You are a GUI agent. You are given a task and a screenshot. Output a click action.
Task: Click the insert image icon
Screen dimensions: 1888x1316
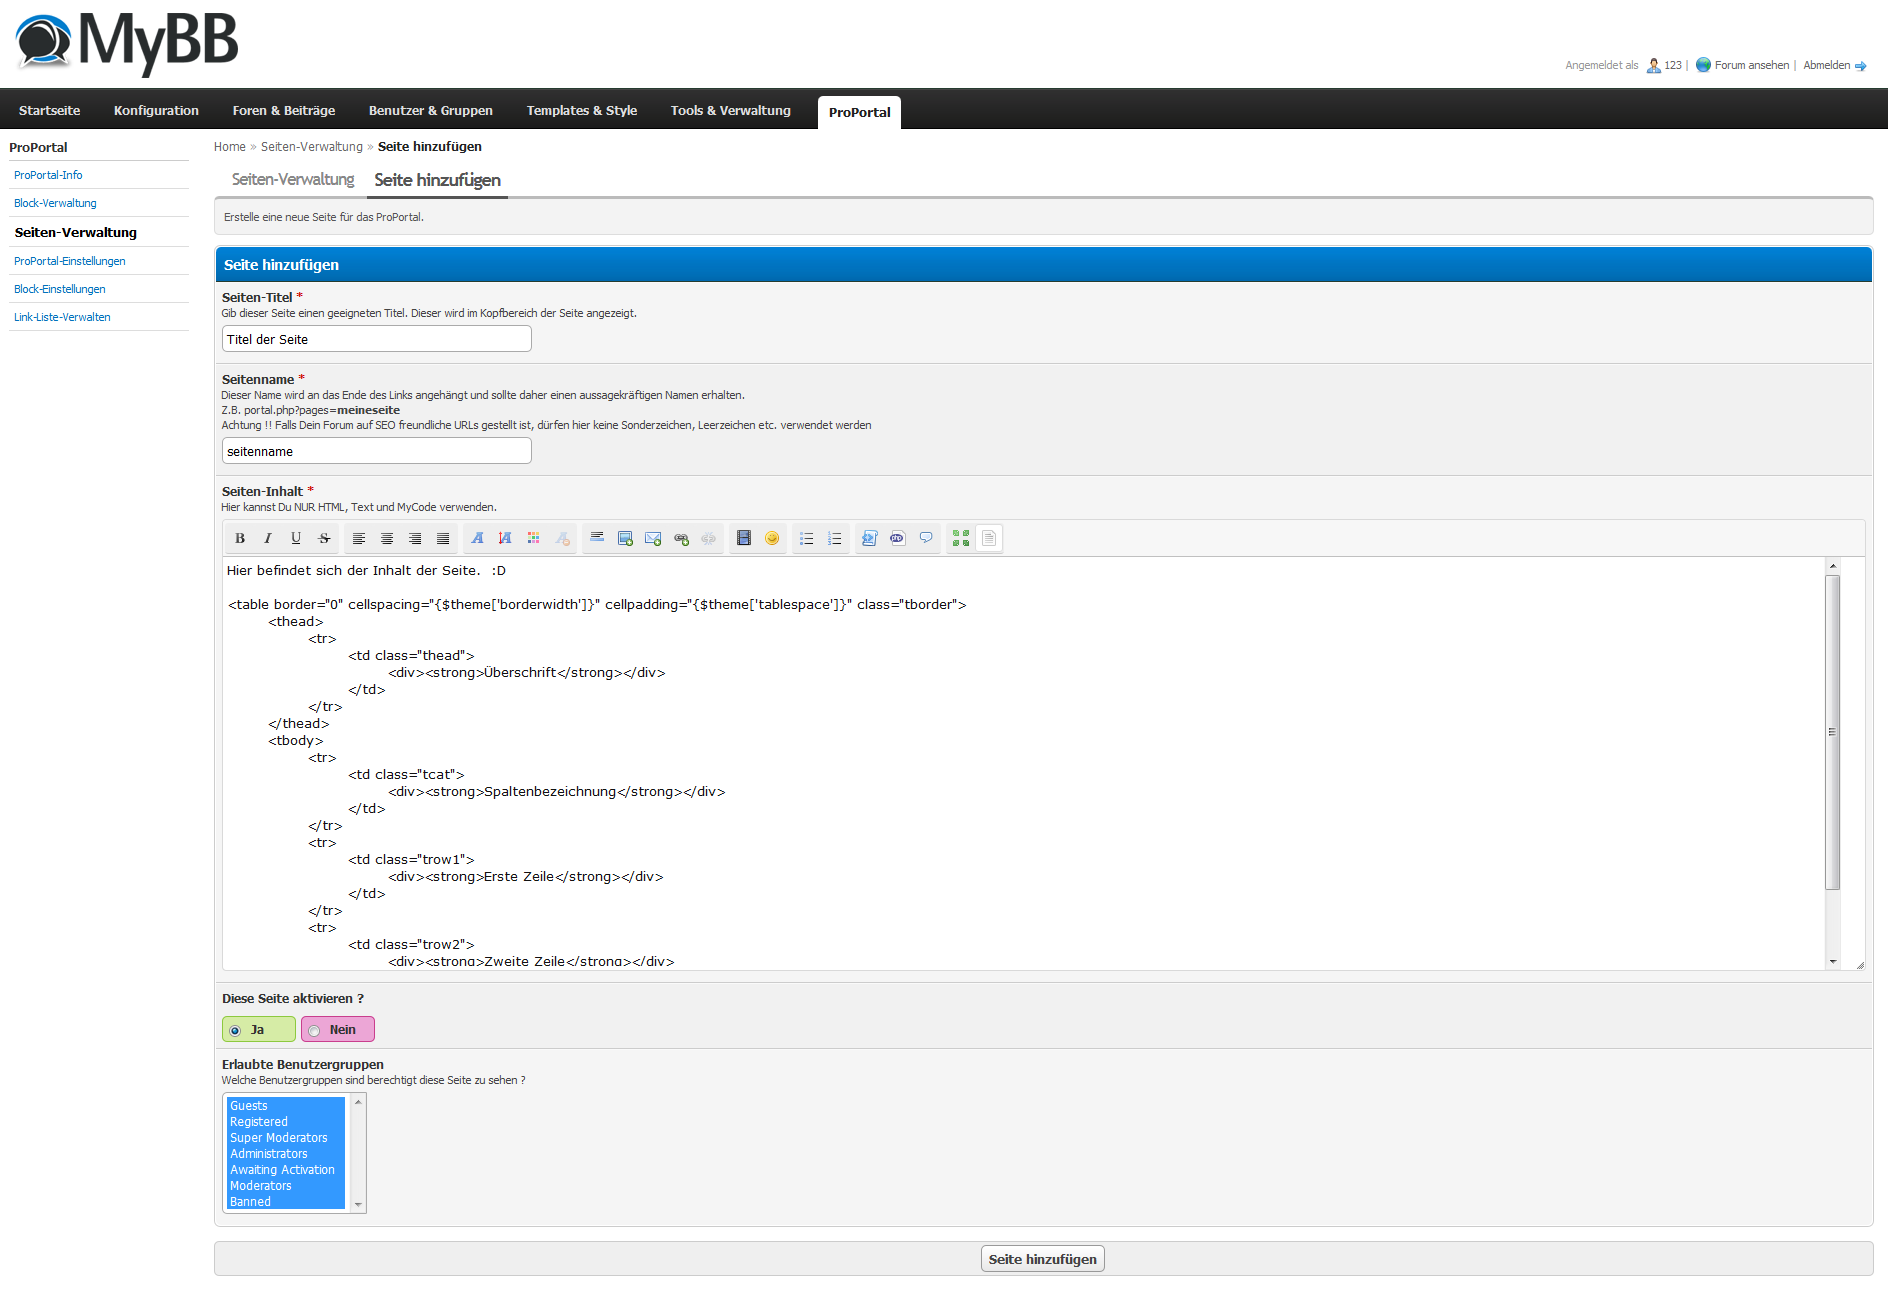(625, 538)
